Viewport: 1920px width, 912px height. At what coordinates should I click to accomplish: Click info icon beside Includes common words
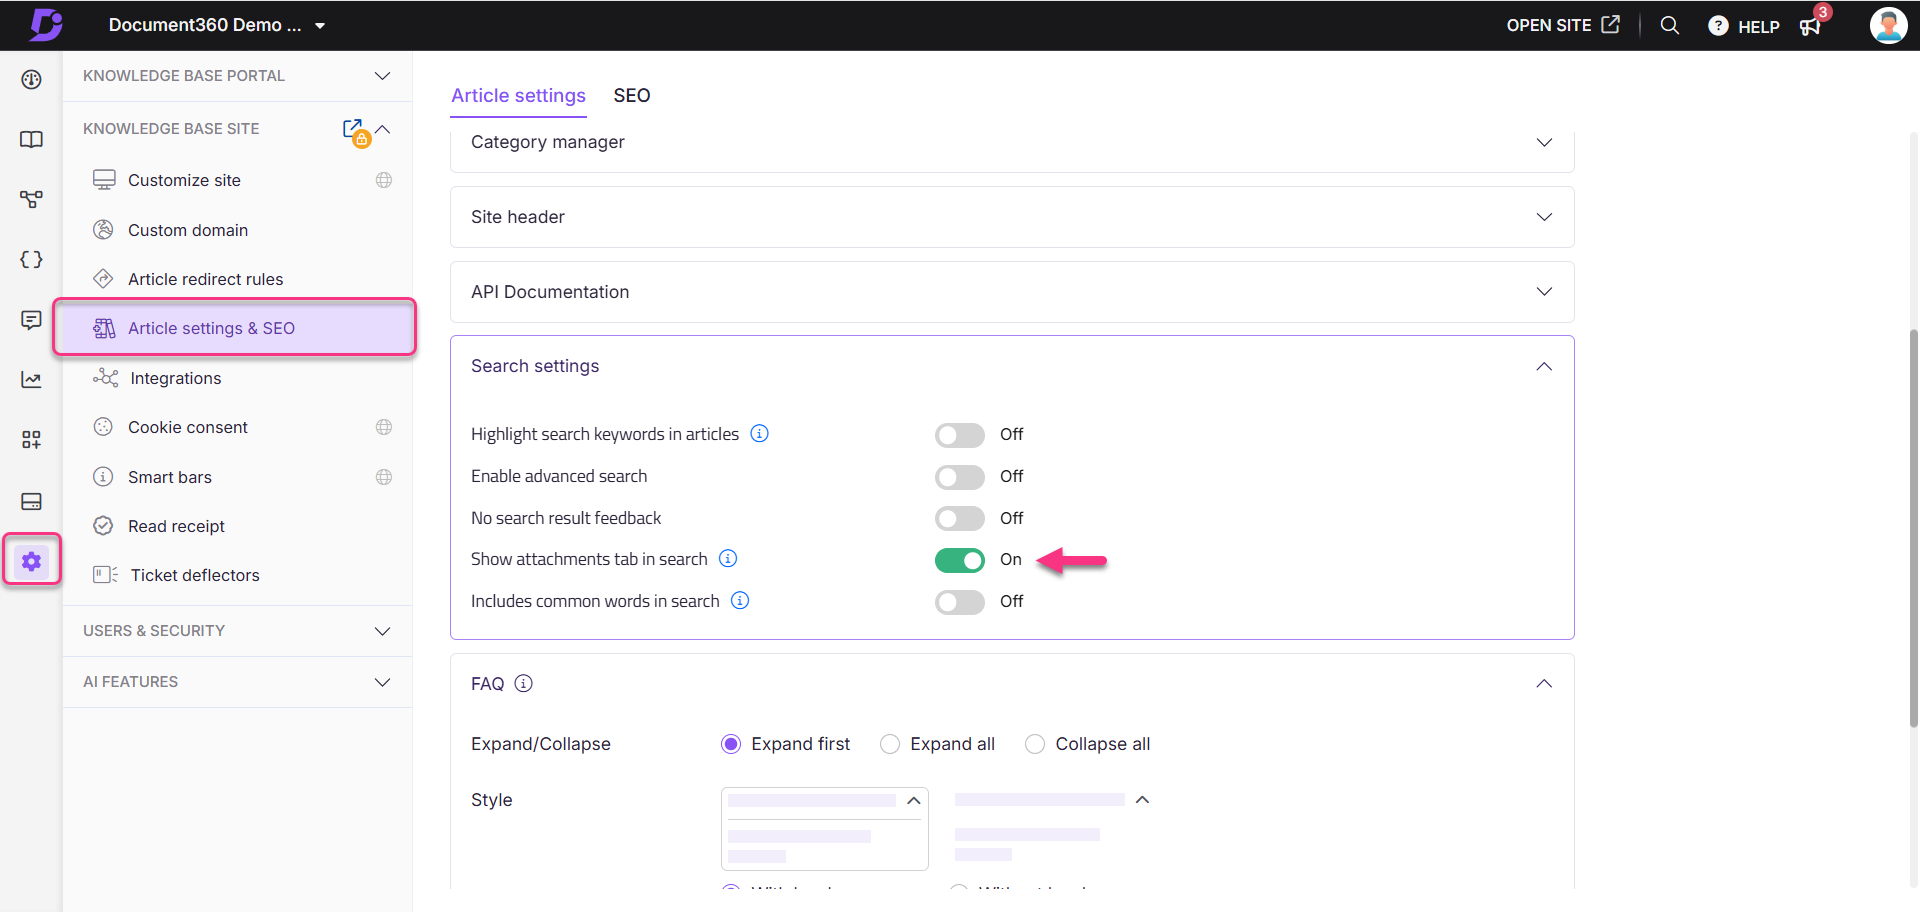[x=740, y=600]
